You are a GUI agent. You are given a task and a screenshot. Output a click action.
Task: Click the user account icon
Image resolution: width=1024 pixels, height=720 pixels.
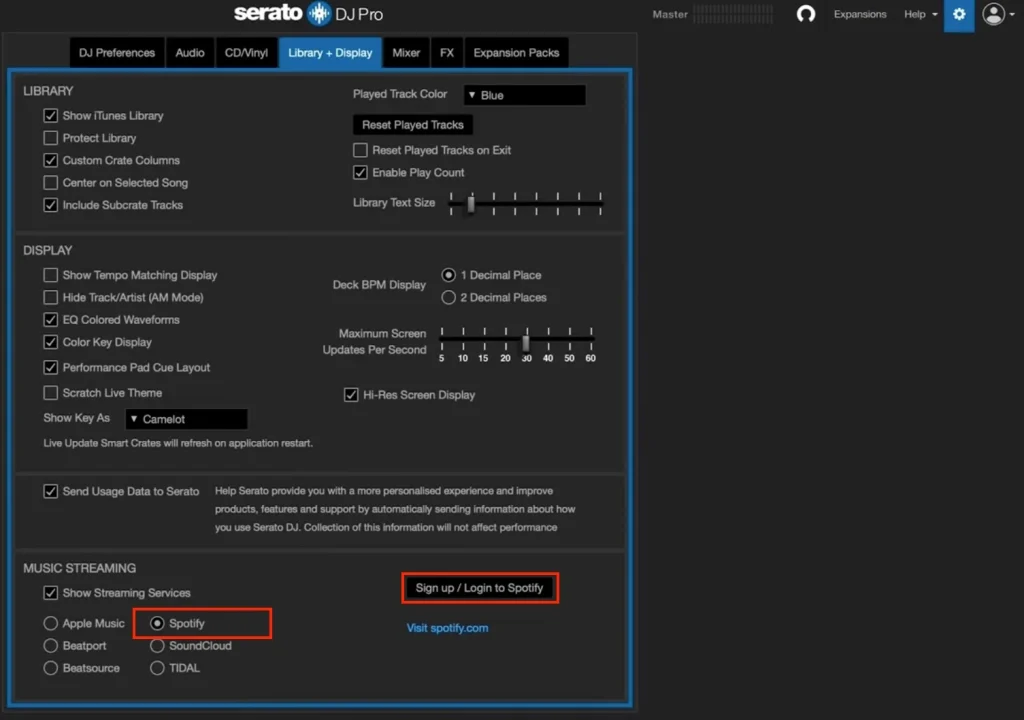(993, 15)
